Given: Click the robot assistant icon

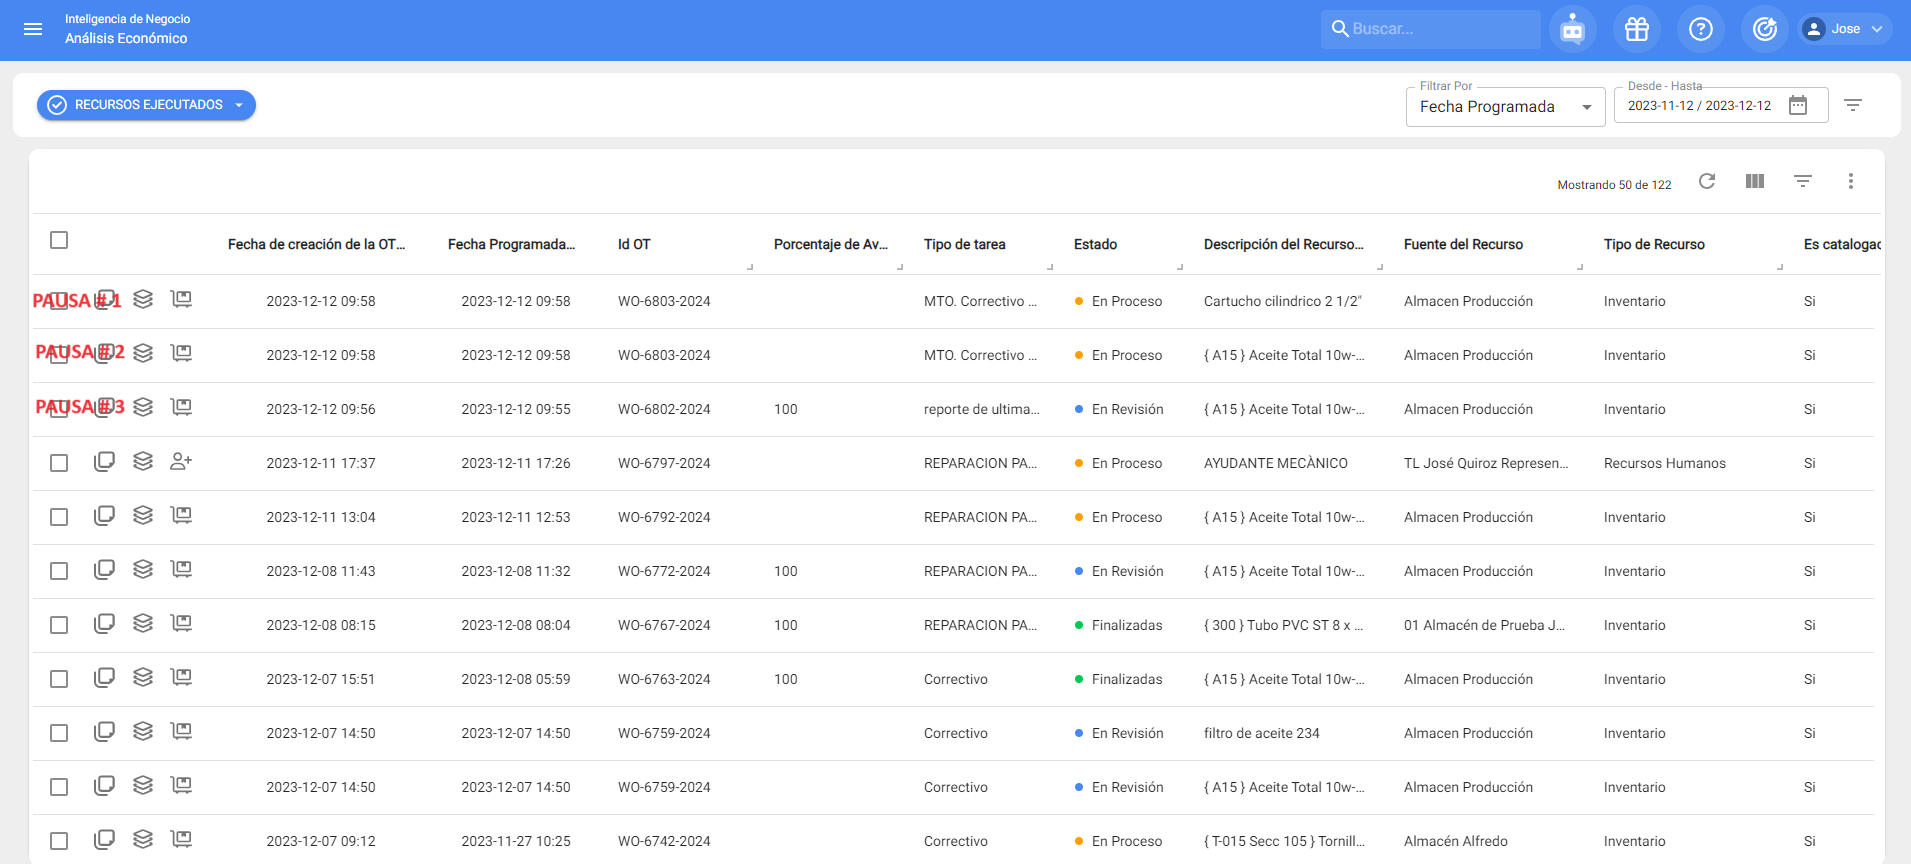Looking at the screenshot, I should click(x=1572, y=29).
